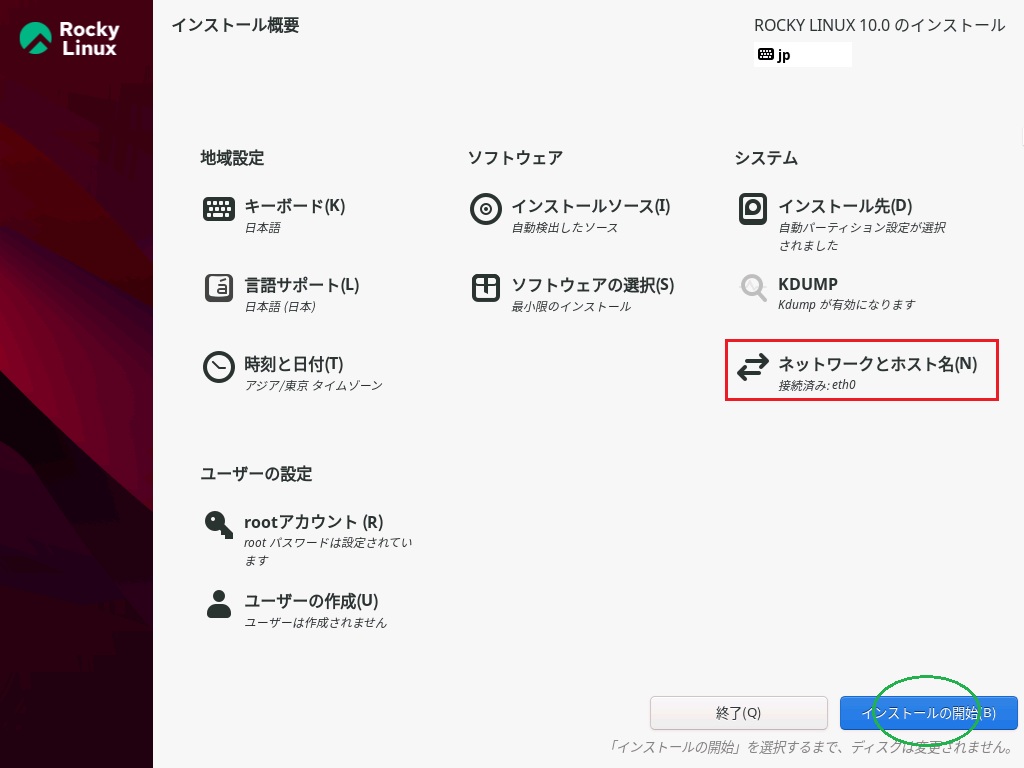
Task: Click the person icon for ユーザーの作成
Action: tap(218, 604)
